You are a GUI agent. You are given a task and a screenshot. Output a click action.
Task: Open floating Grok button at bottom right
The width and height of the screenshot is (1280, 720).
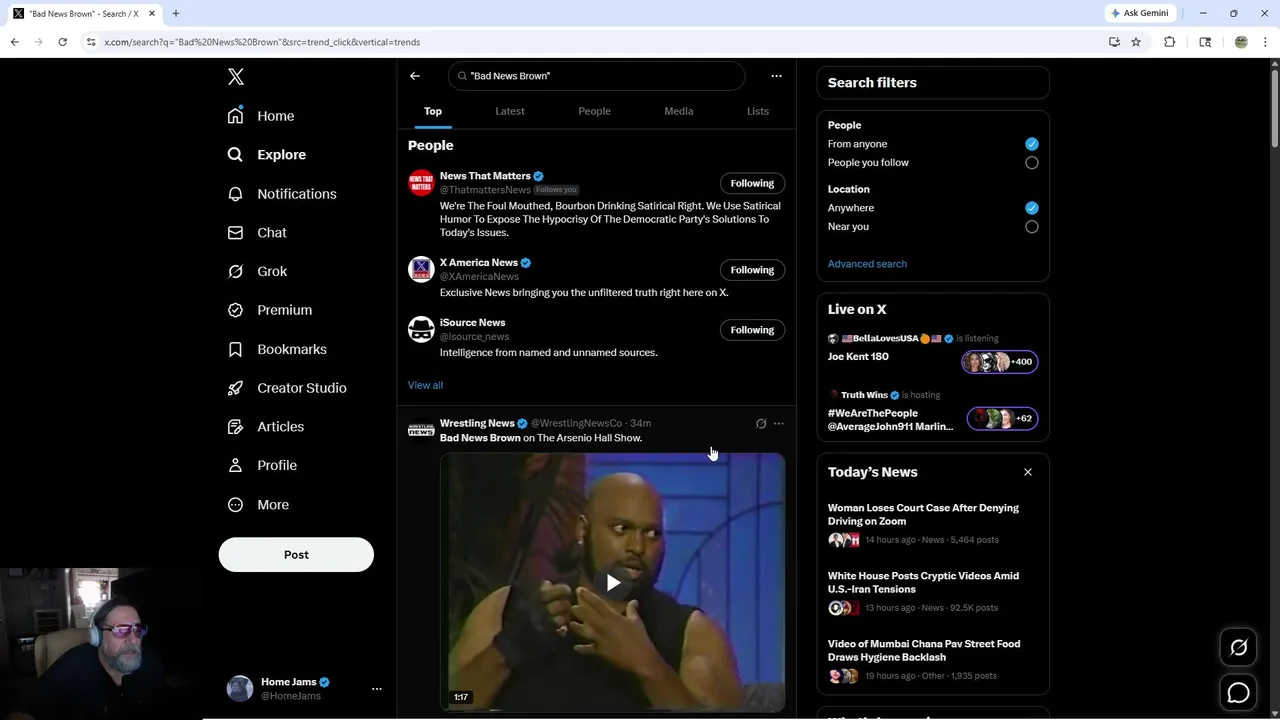coord(1238,648)
